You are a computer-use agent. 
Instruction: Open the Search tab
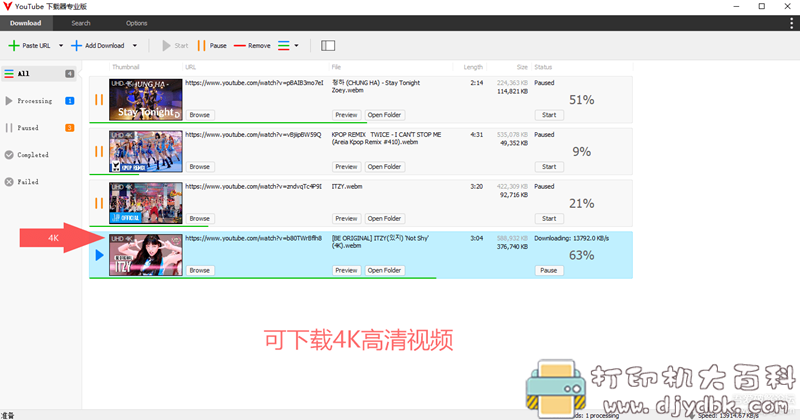click(x=81, y=23)
